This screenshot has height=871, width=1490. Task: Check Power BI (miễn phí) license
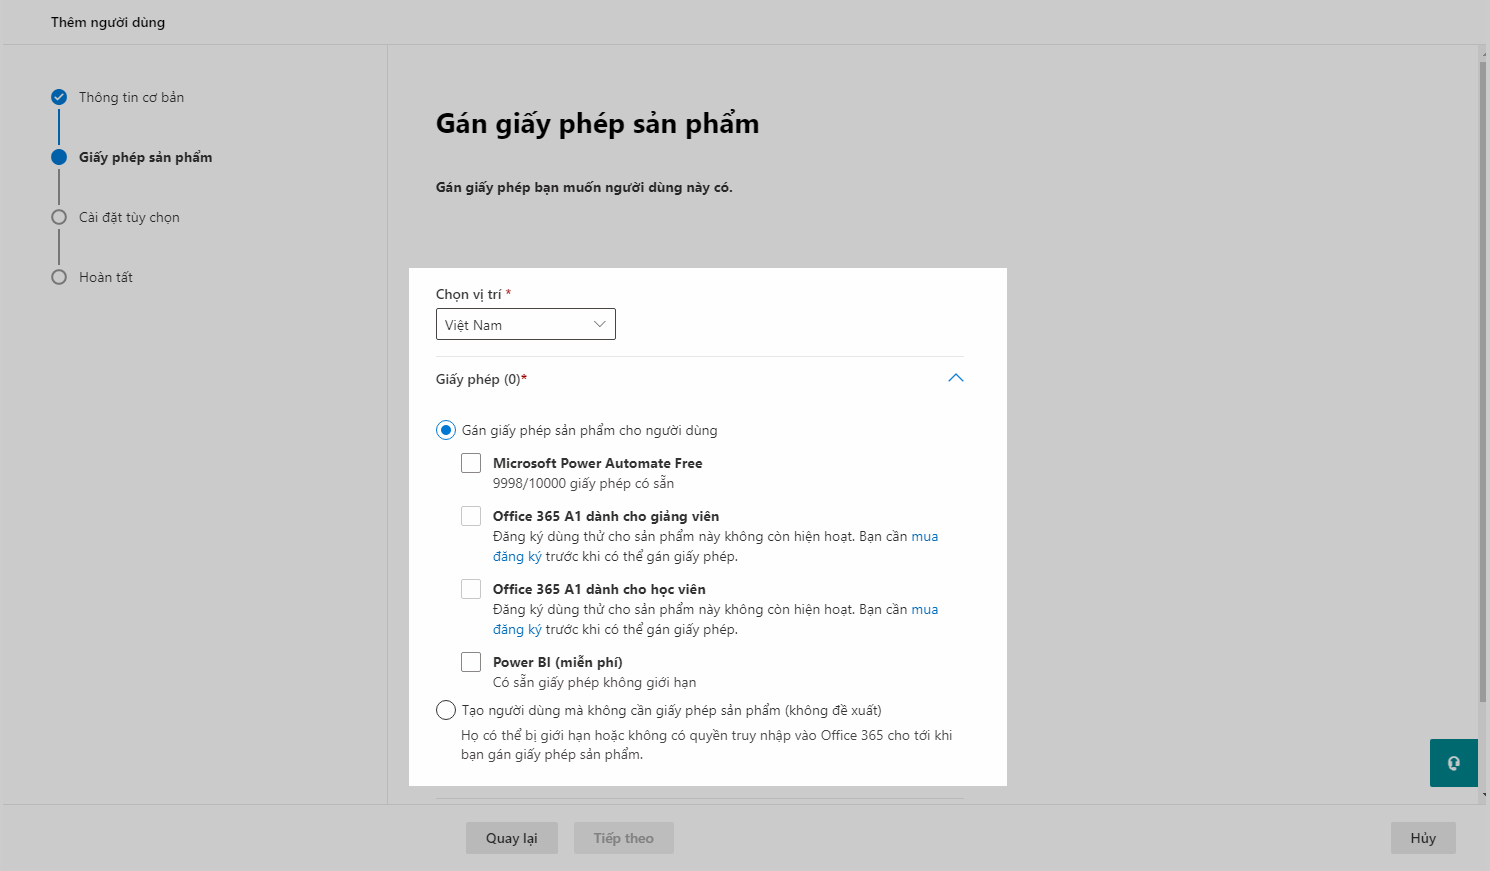point(471,662)
